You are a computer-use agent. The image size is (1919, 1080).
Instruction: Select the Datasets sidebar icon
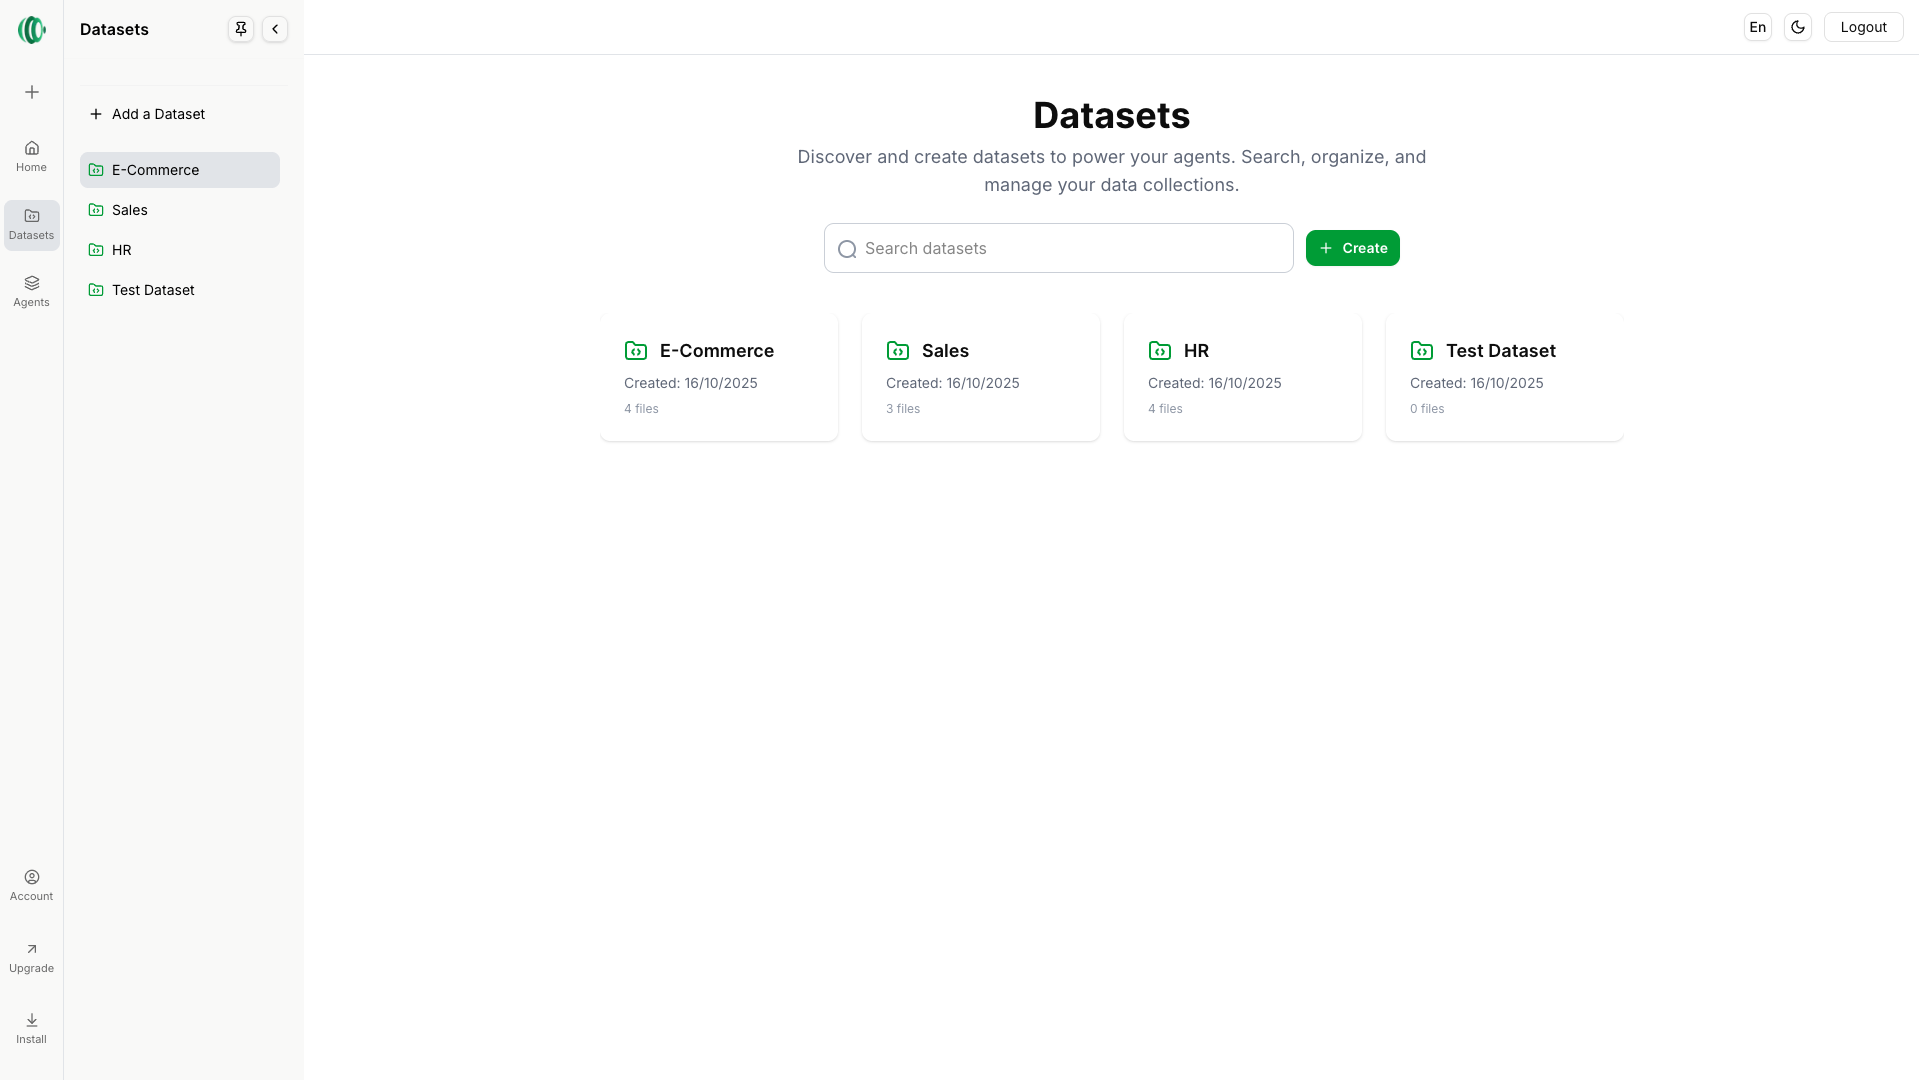[x=31, y=224]
